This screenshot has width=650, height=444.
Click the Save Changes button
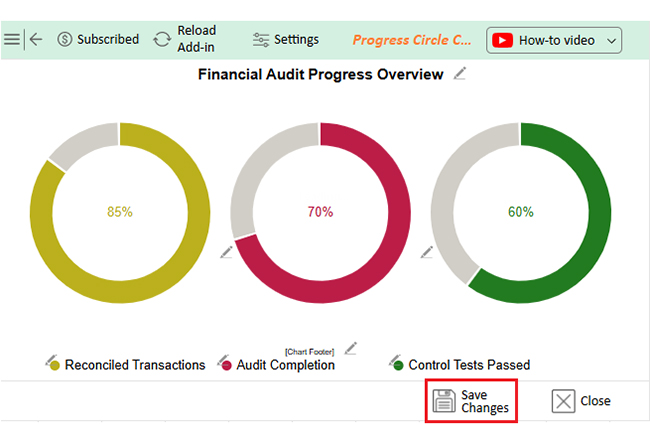(471, 401)
